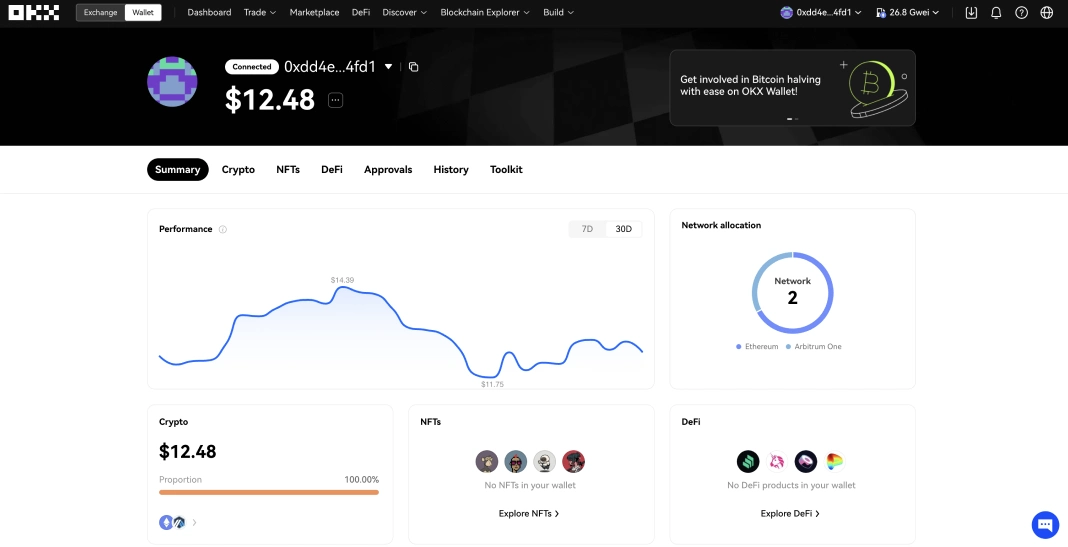Open the Dashboard page
Image resolution: width=1068 pixels, height=547 pixels.
209,12
